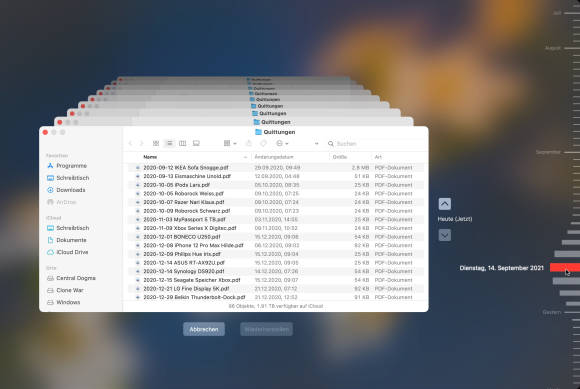Open the group-by dropdown in the toolbar
The image size is (580, 389).
230,143
